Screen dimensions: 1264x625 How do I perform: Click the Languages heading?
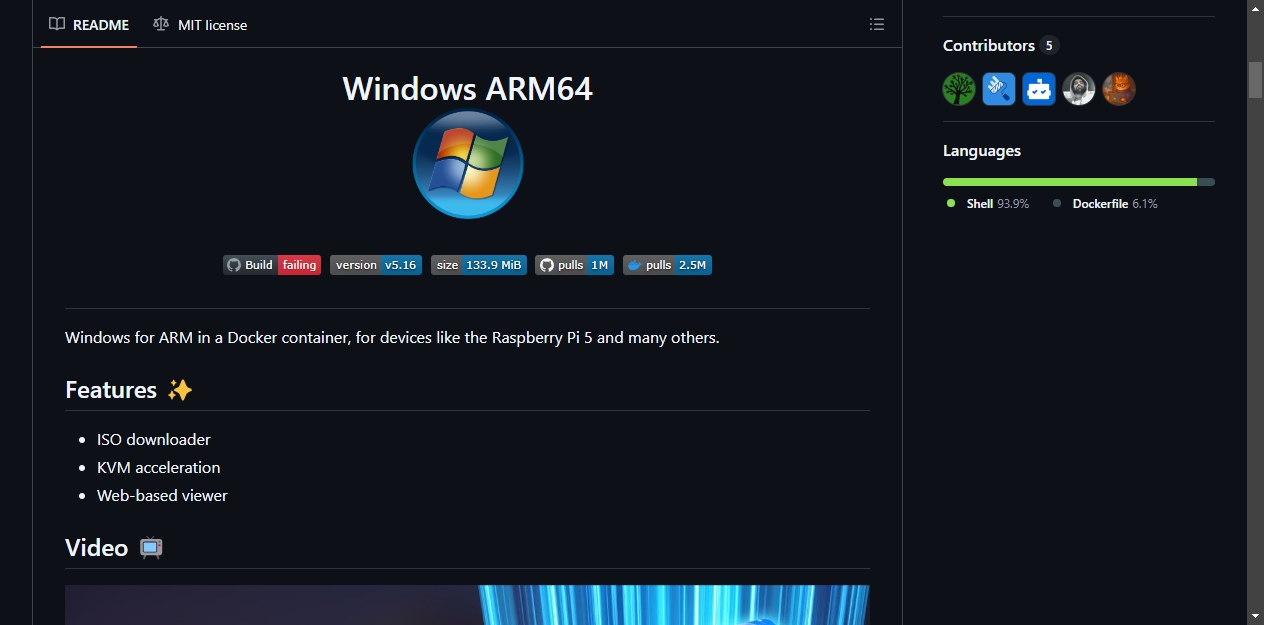[982, 151]
